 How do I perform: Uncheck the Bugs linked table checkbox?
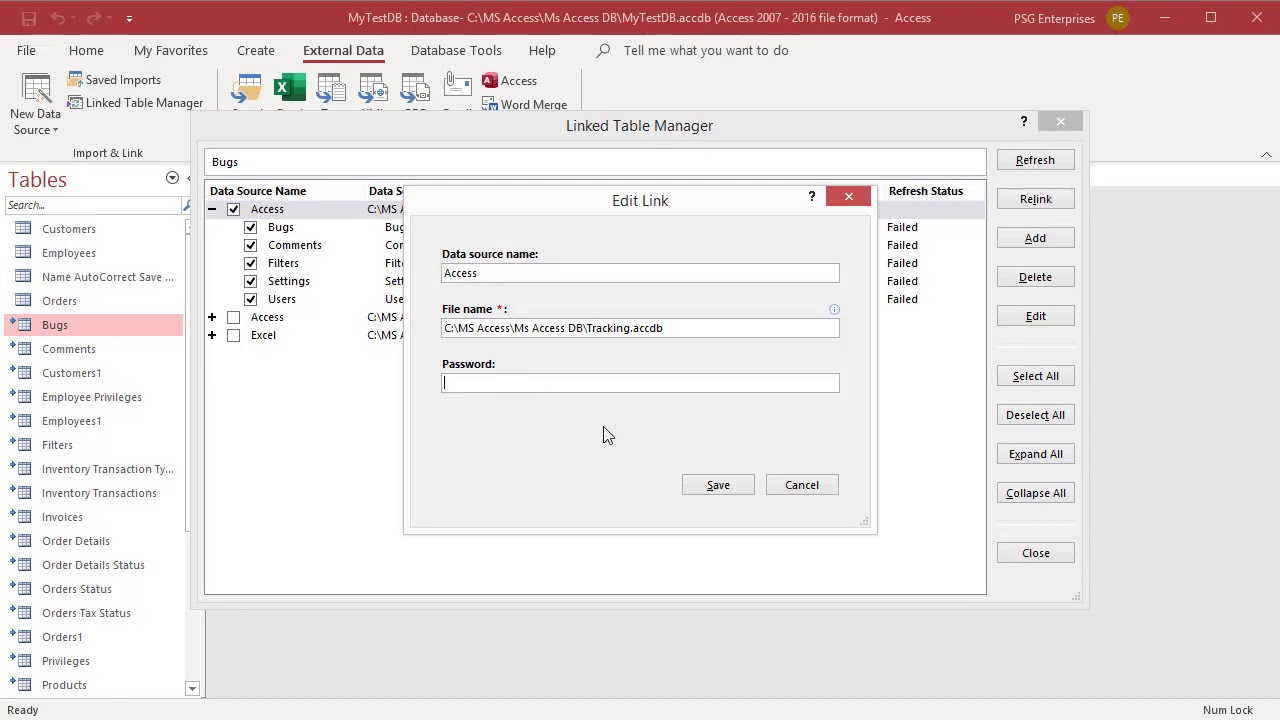coord(250,227)
